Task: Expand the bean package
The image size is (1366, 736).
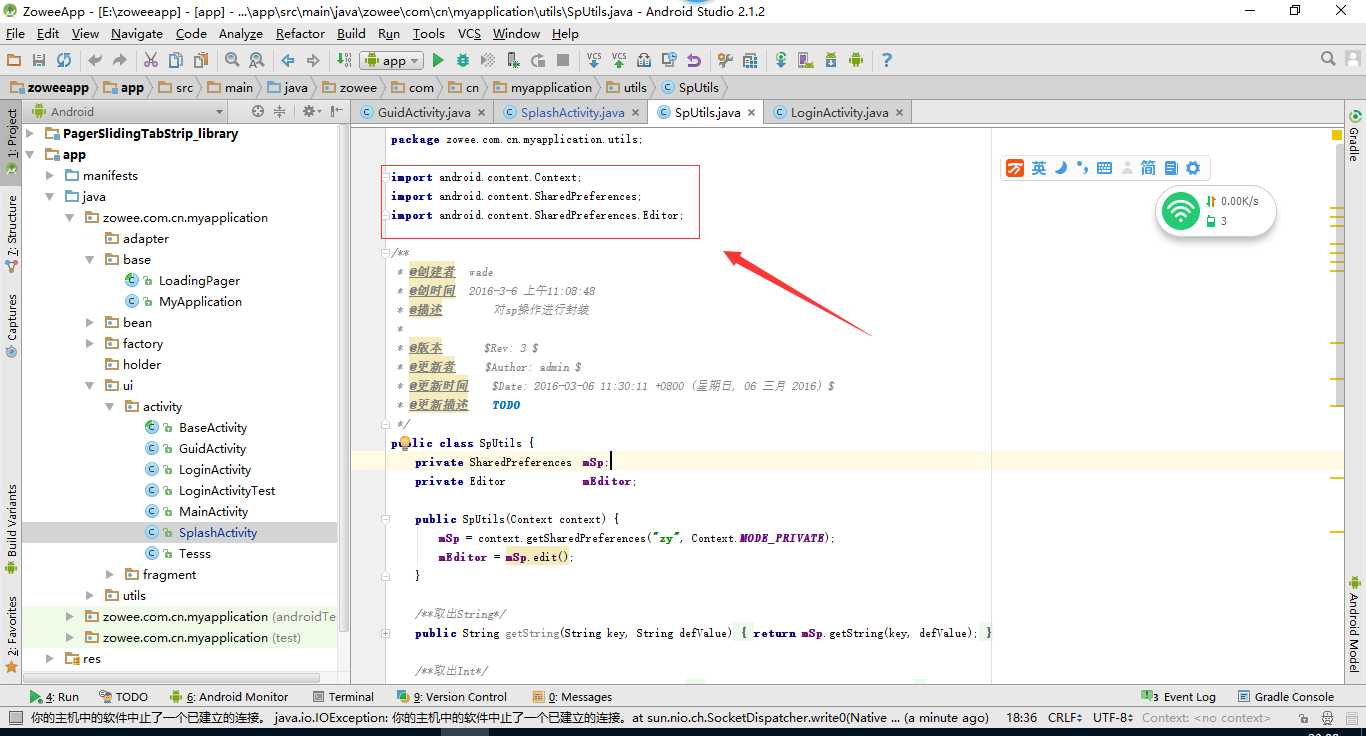Action: [90, 322]
